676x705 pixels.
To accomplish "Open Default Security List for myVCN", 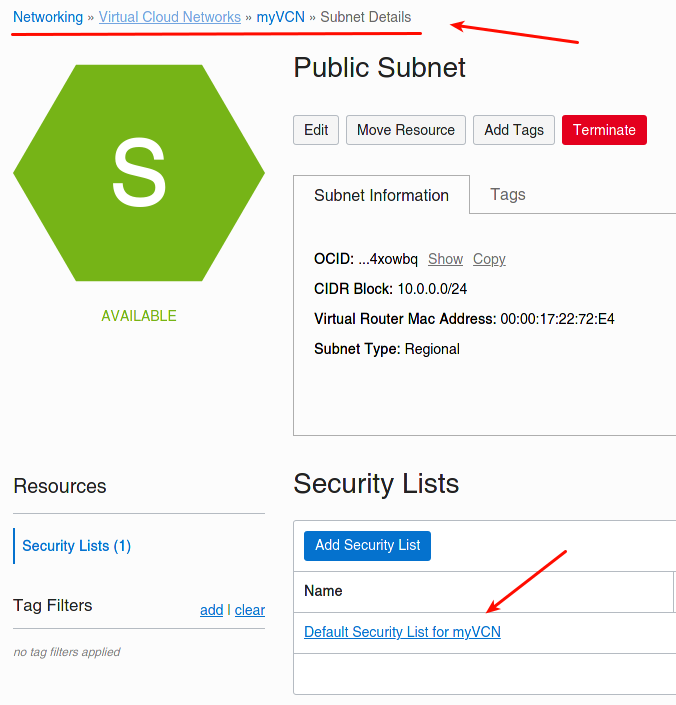I will coord(402,632).
